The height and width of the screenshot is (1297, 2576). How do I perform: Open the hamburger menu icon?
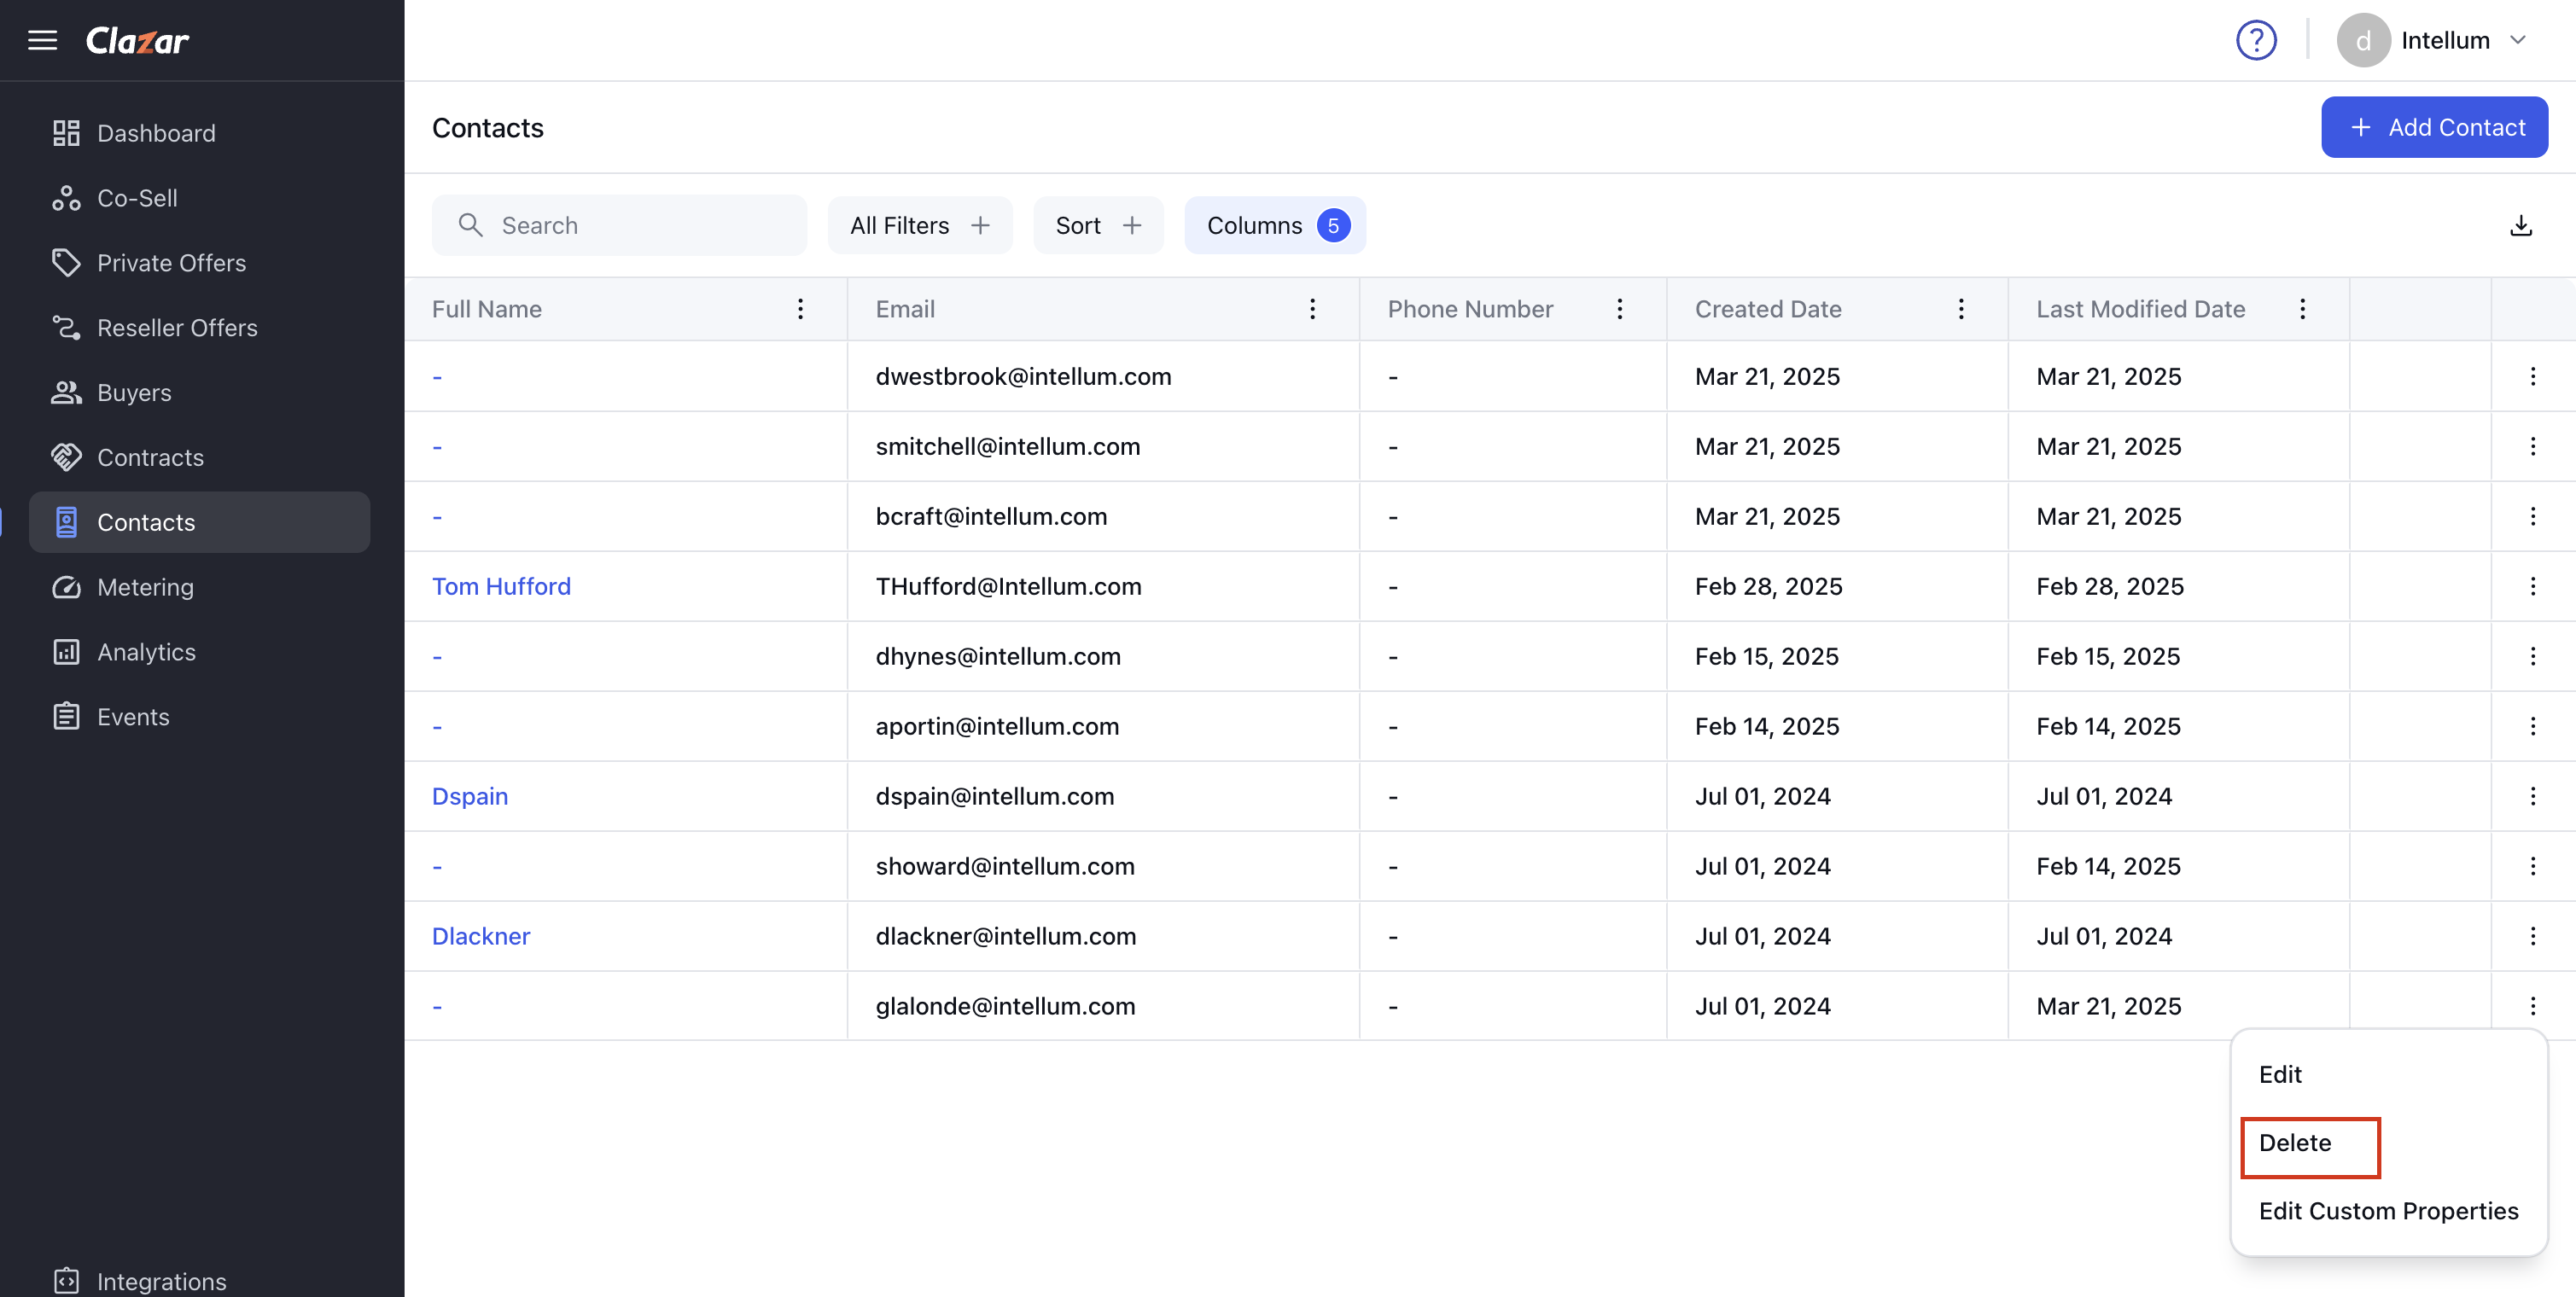pos(42,40)
